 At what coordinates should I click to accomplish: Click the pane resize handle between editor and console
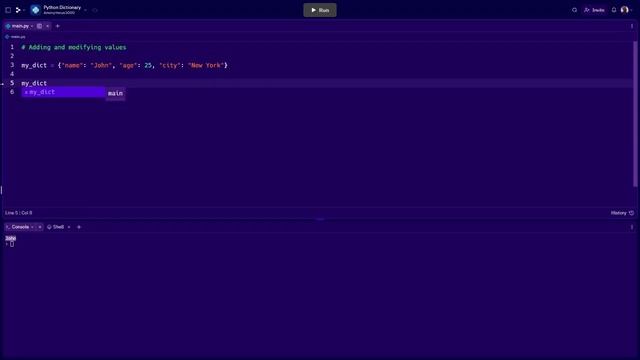point(320,219)
